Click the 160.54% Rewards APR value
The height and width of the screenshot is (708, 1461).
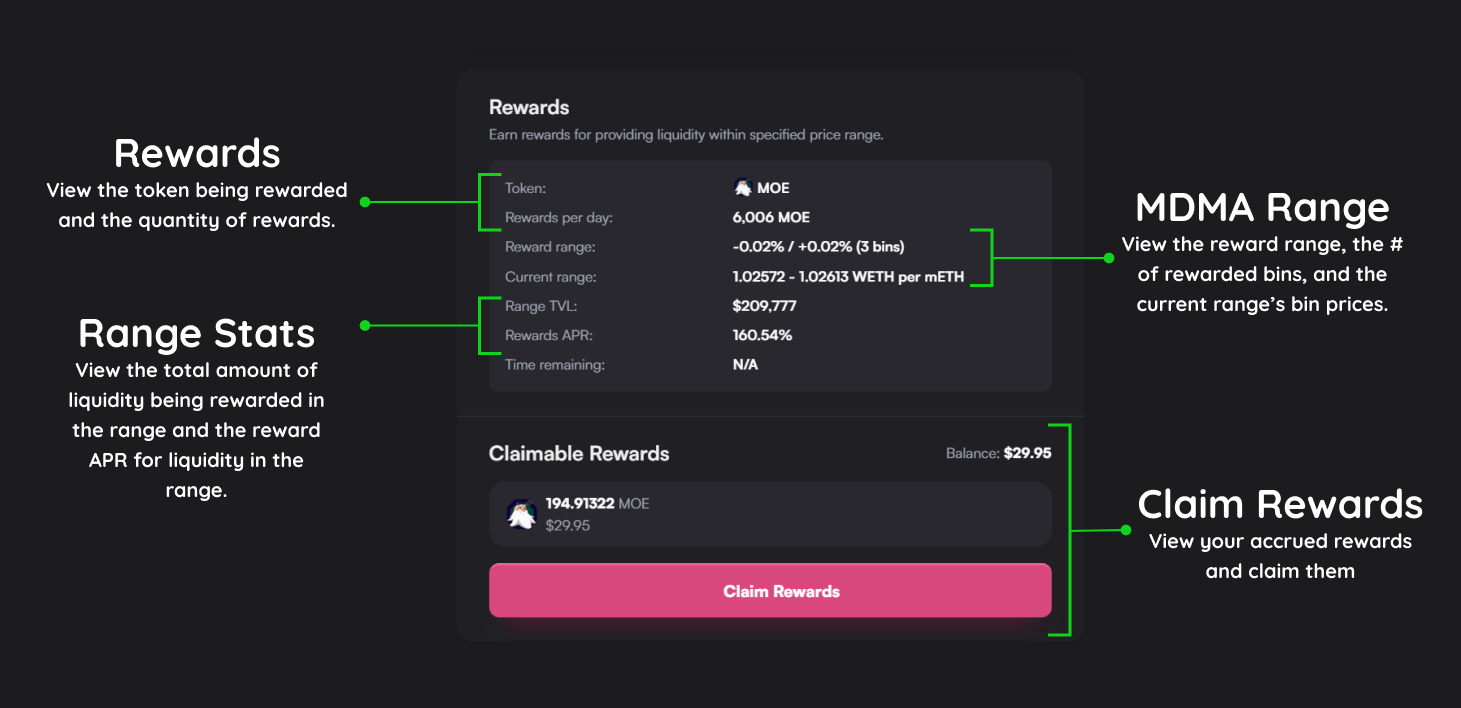762,335
